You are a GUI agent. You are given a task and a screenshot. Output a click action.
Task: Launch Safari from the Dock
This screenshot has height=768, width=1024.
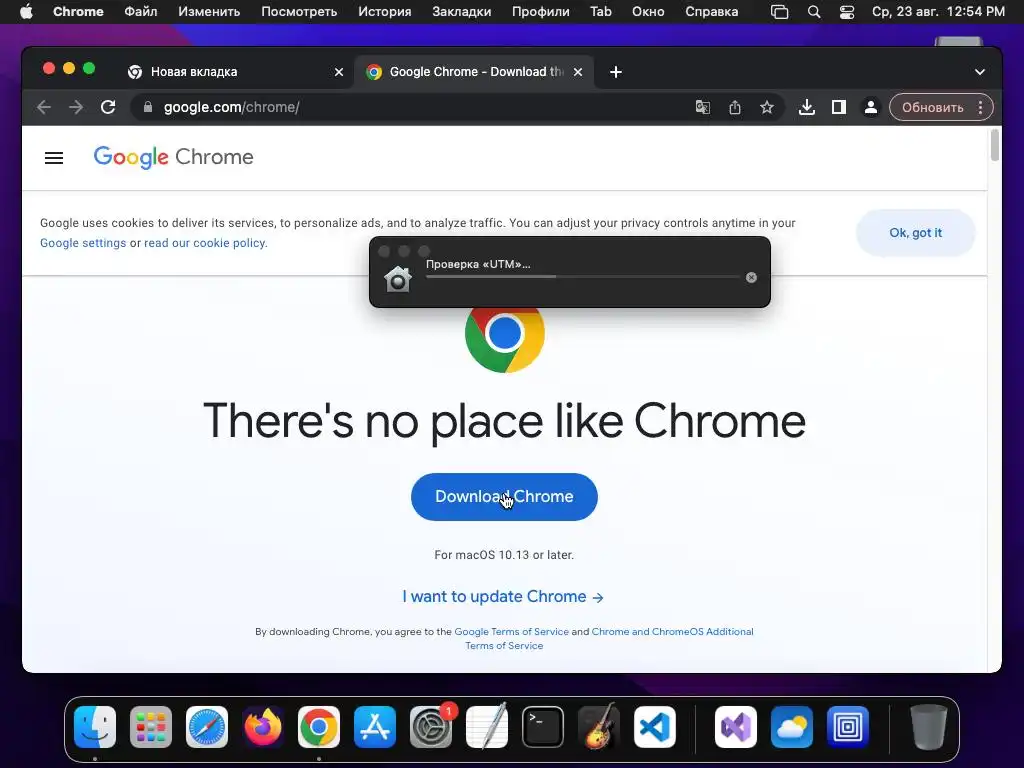pos(207,726)
